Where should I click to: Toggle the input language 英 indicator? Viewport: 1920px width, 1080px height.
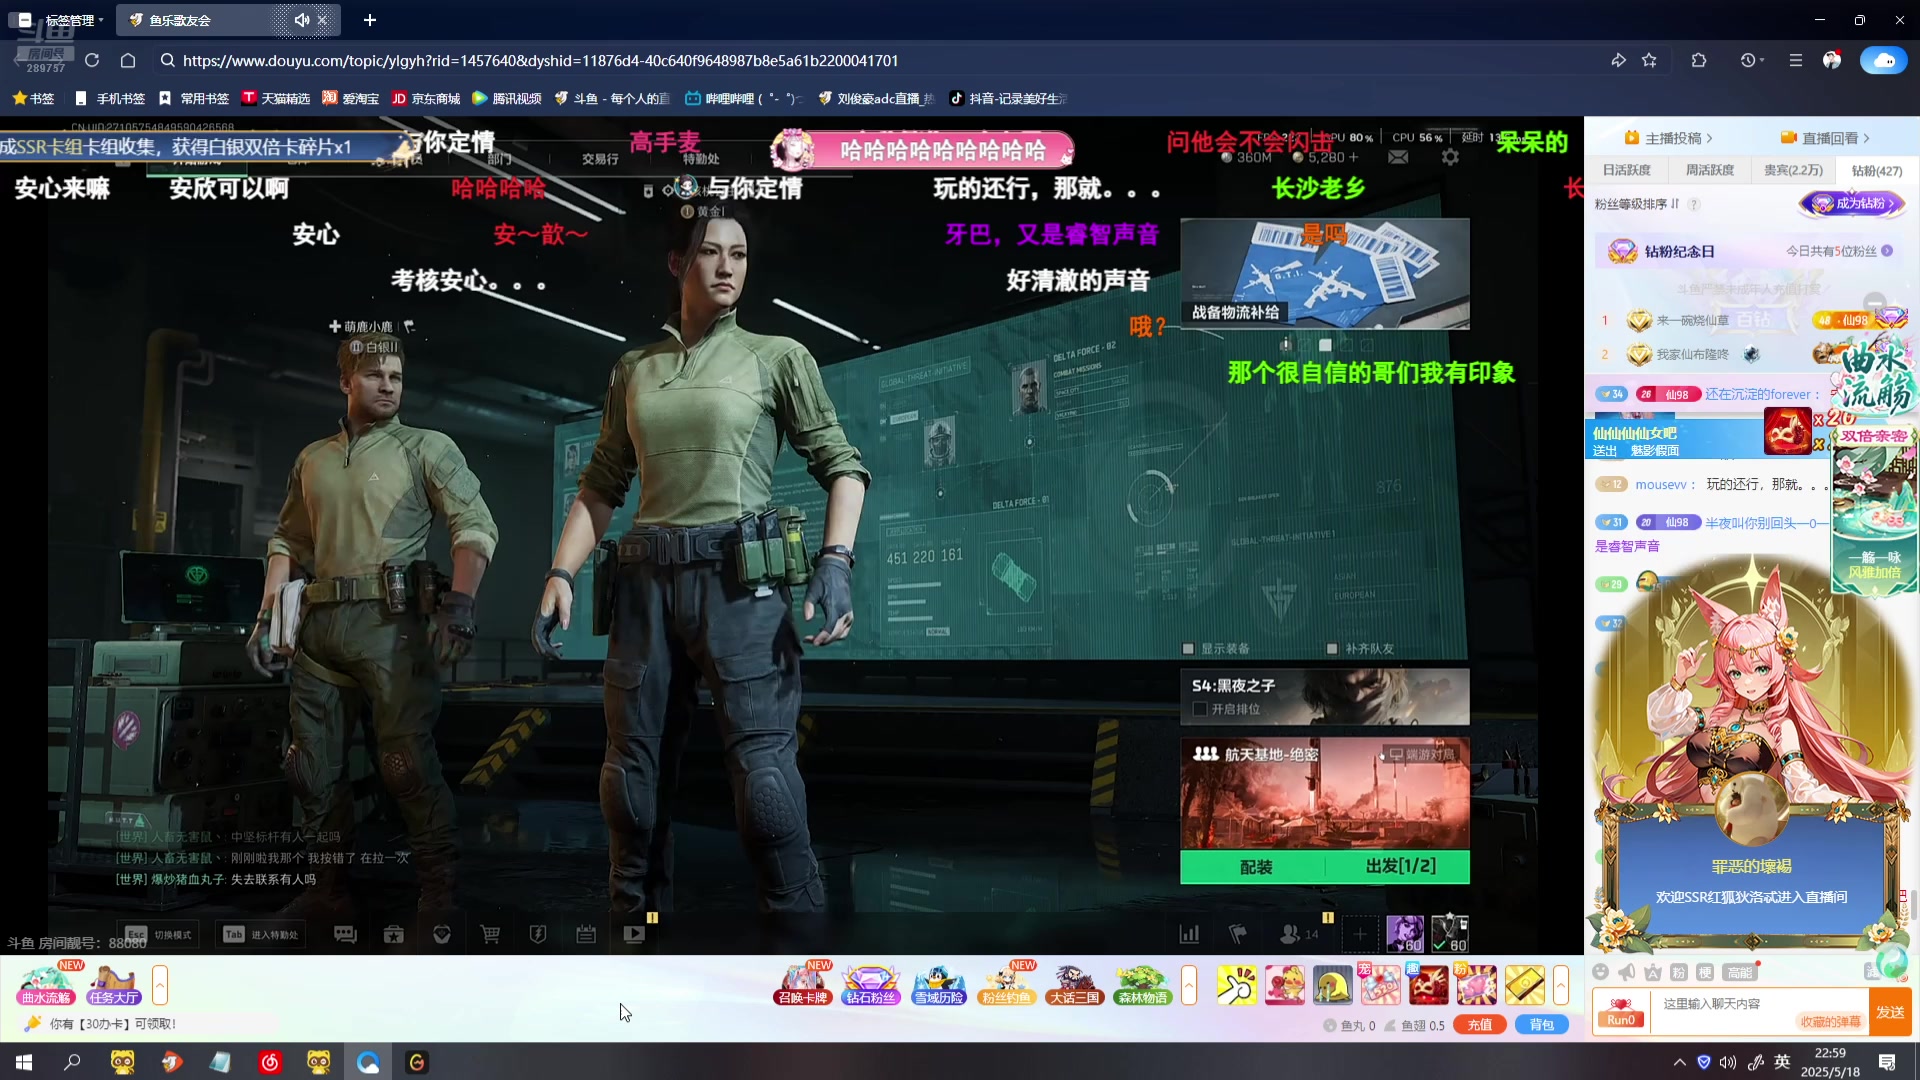pyautogui.click(x=1782, y=1062)
